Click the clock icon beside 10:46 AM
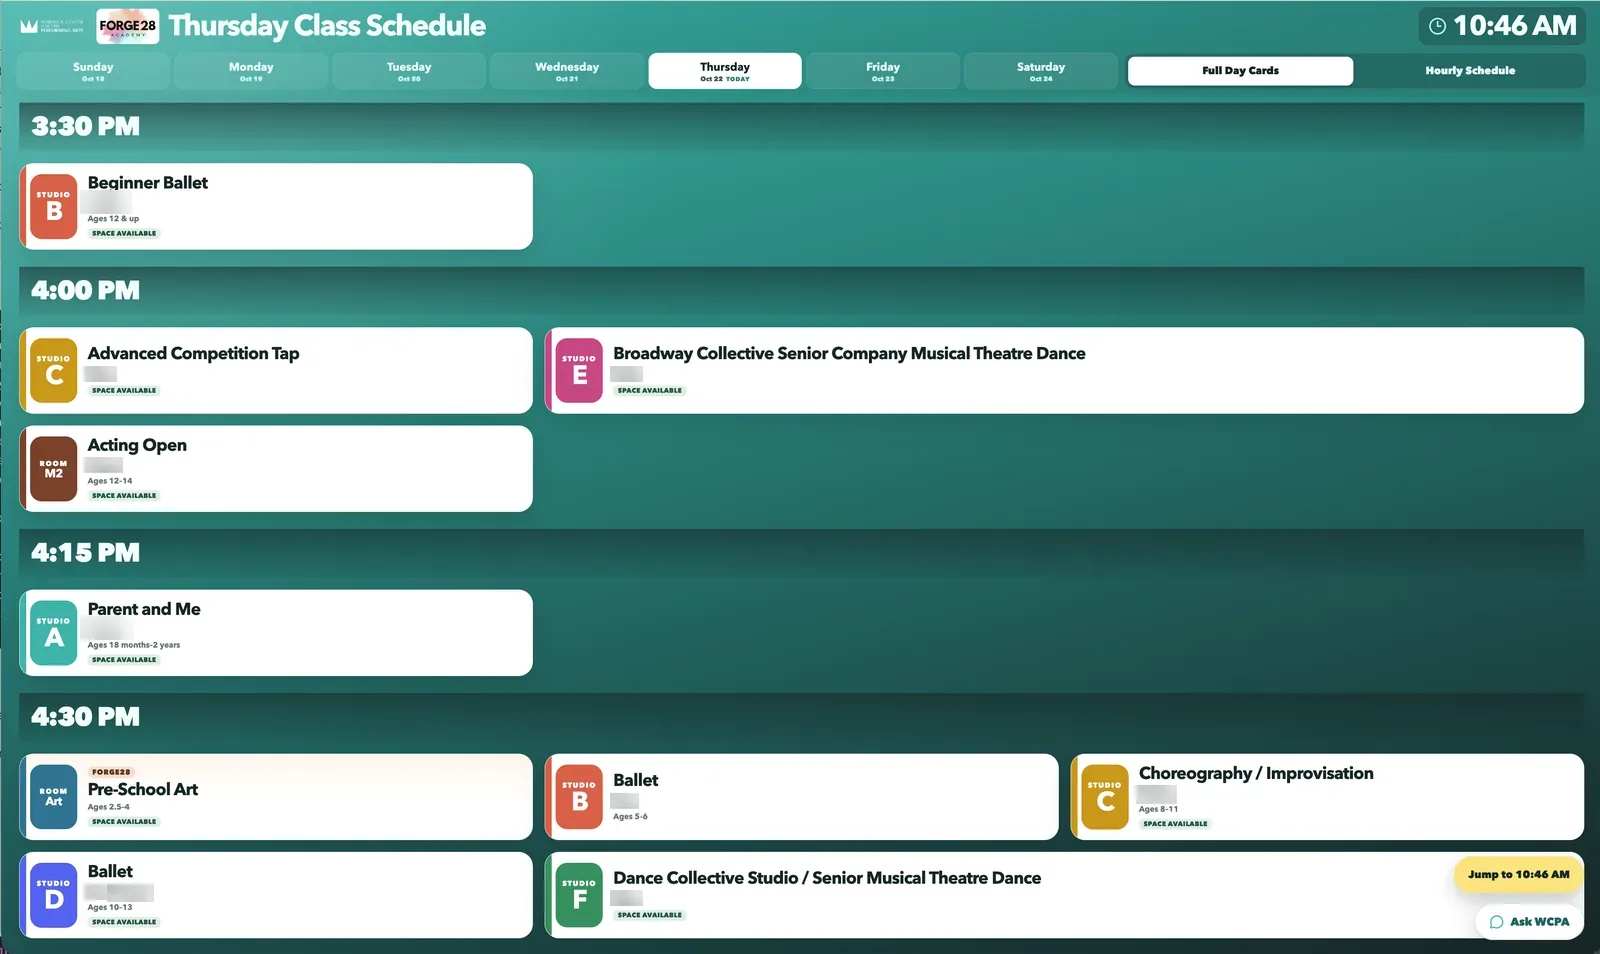Screen dimensions: 1600x954 click(1437, 26)
